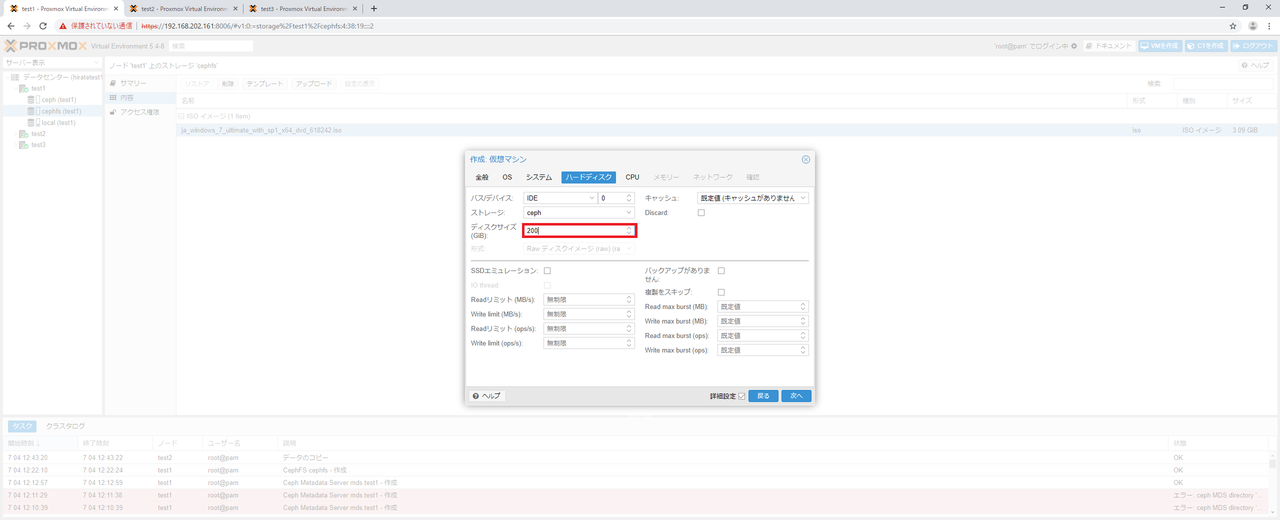This screenshot has height=520, width=1280.
Task: Tick the SSDエミュレーション checkbox
Action: click(547, 271)
